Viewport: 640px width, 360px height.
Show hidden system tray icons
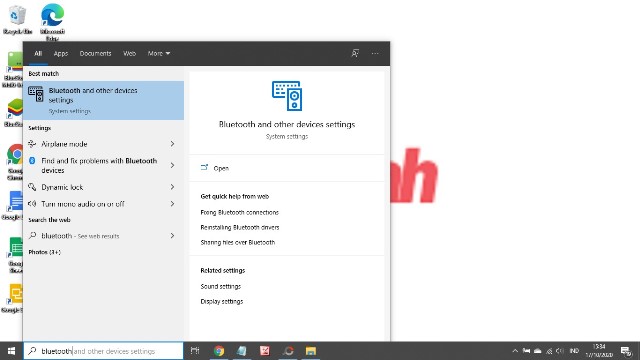(x=515, y=351)
